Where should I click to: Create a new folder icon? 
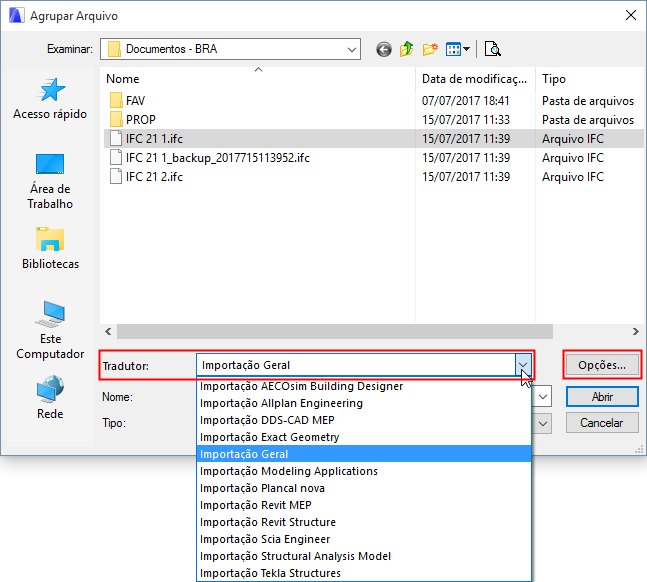(x=430, y=50)
